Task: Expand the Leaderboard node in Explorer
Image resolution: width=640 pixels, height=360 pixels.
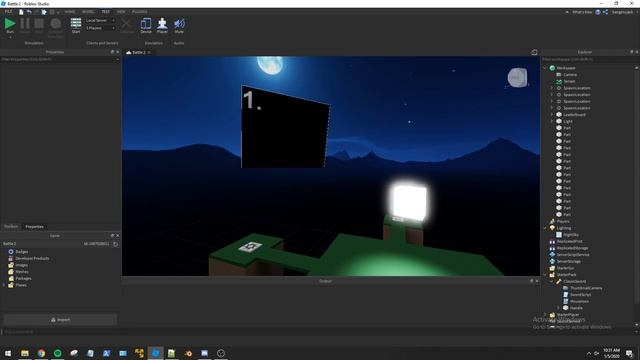Action: pyautogui.click(x=552, y=115)
